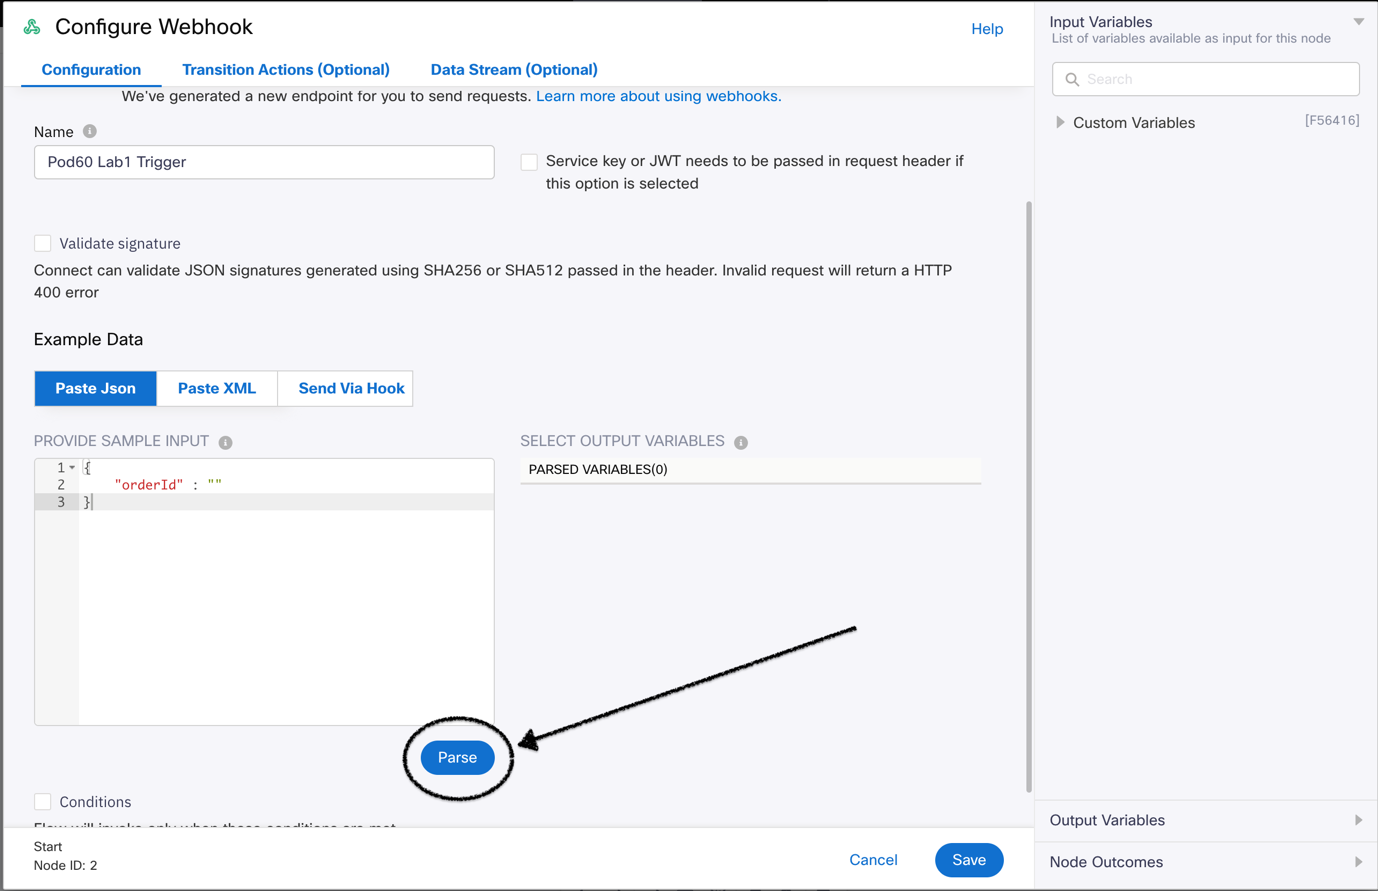Click line number 3 in editor gutter

(x=61, y=502)
